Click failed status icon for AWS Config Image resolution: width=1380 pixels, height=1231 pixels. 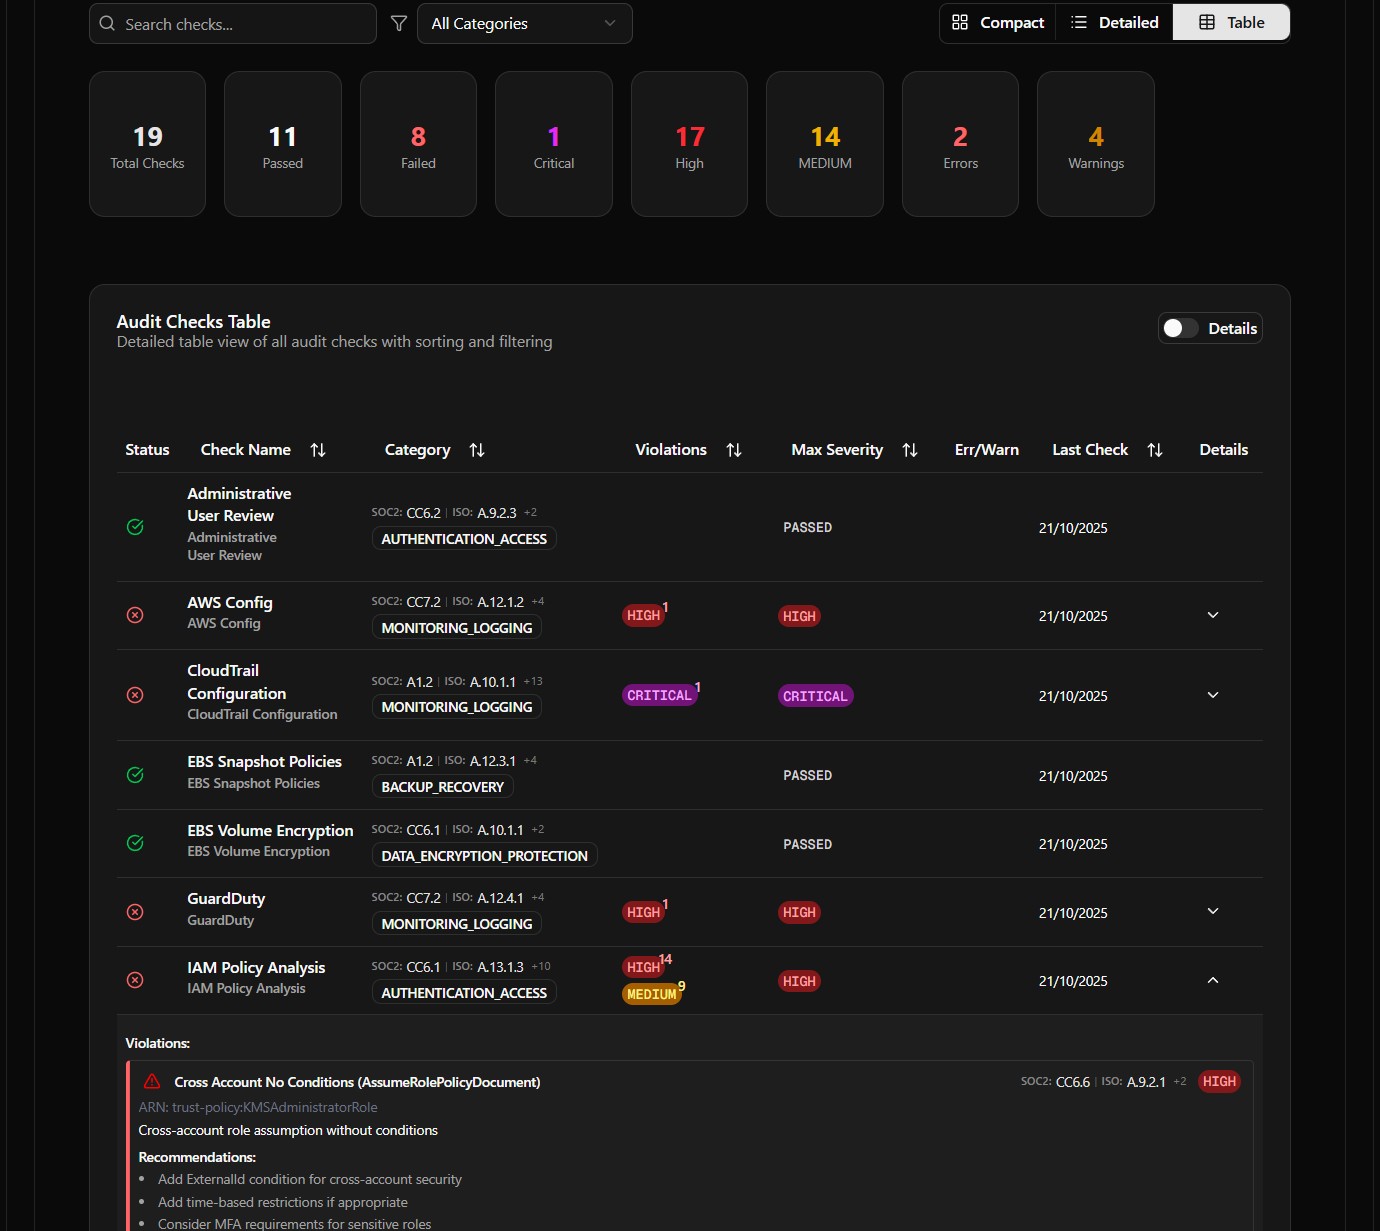(x=135, y=615)
